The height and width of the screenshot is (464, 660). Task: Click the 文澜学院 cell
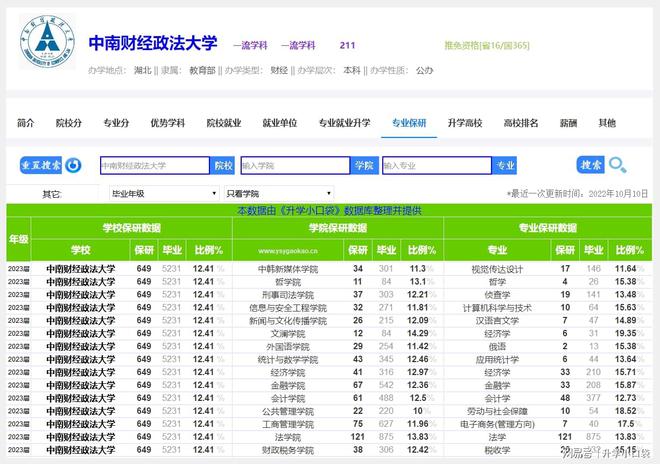tap(288, 334)
